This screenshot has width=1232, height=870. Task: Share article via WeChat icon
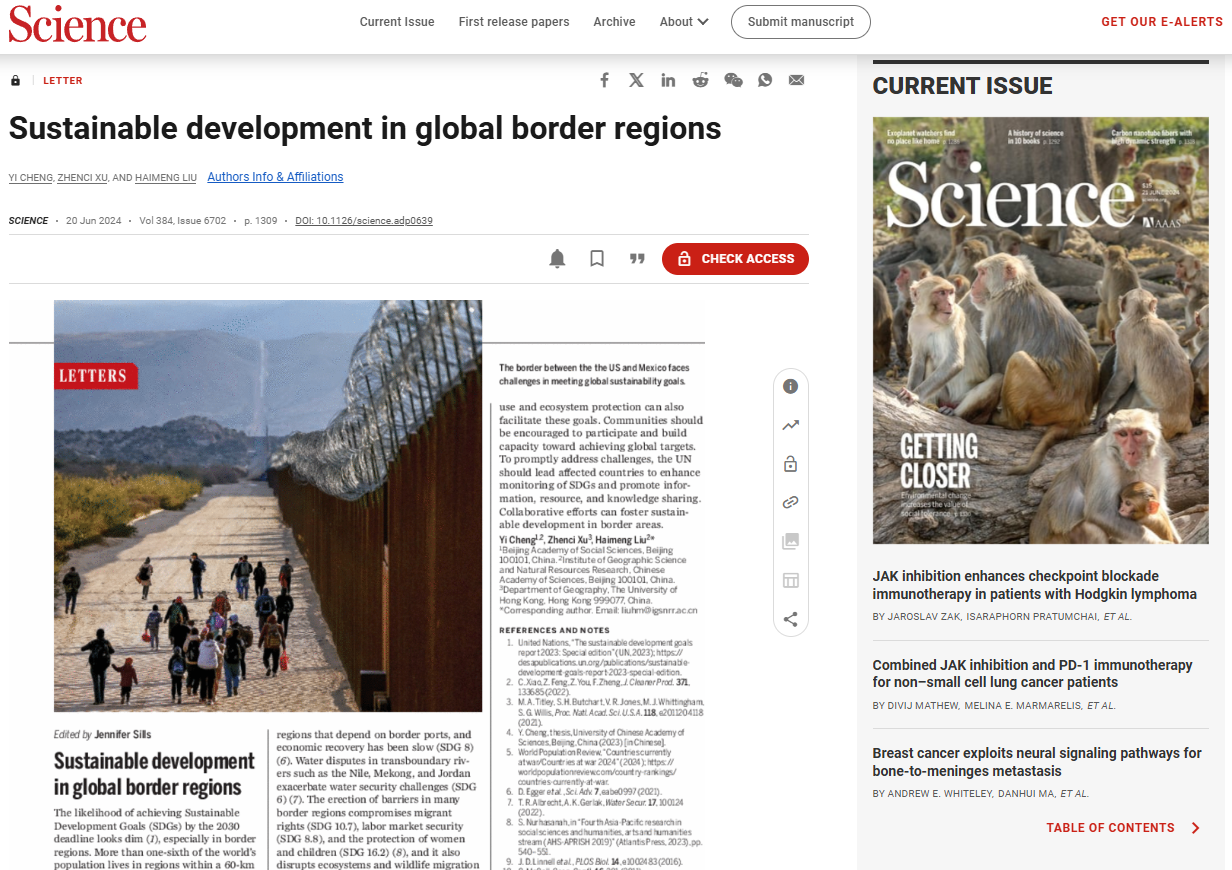click(x=733, y=80)
